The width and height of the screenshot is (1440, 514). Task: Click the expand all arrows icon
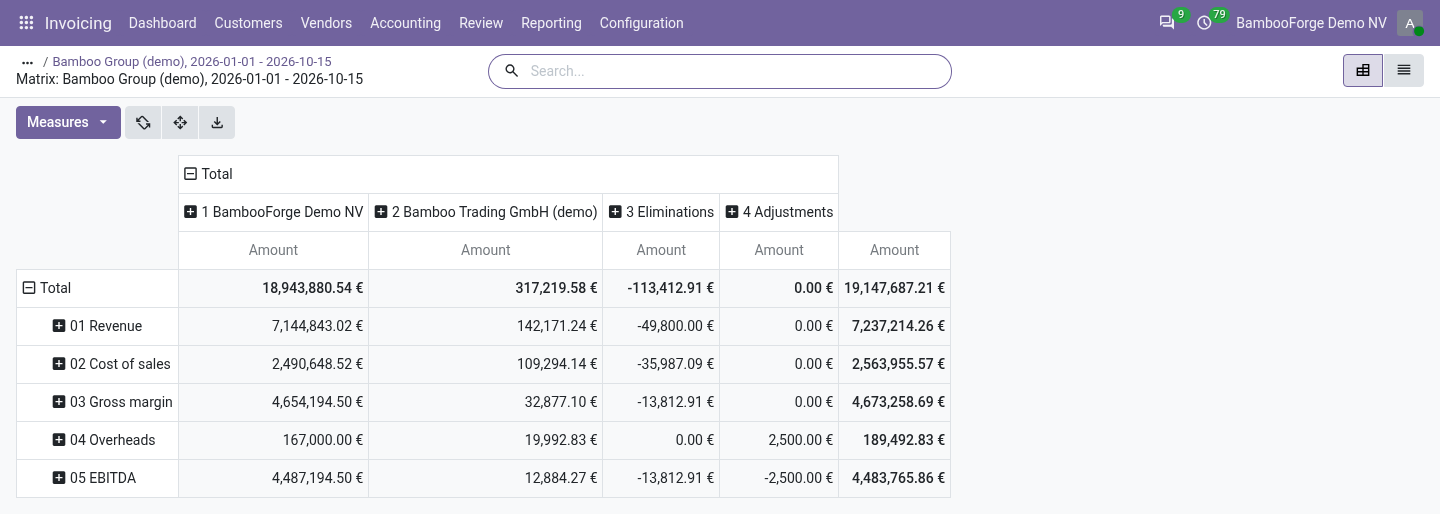pyautogui.click(x=180, y=122)
